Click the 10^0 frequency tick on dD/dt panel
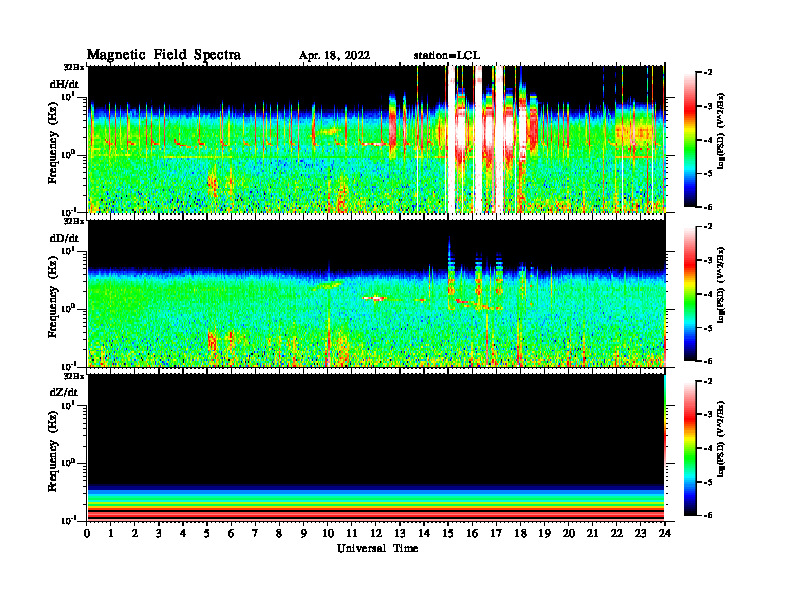Screen dimensions: 792x612 pos(68,308)
